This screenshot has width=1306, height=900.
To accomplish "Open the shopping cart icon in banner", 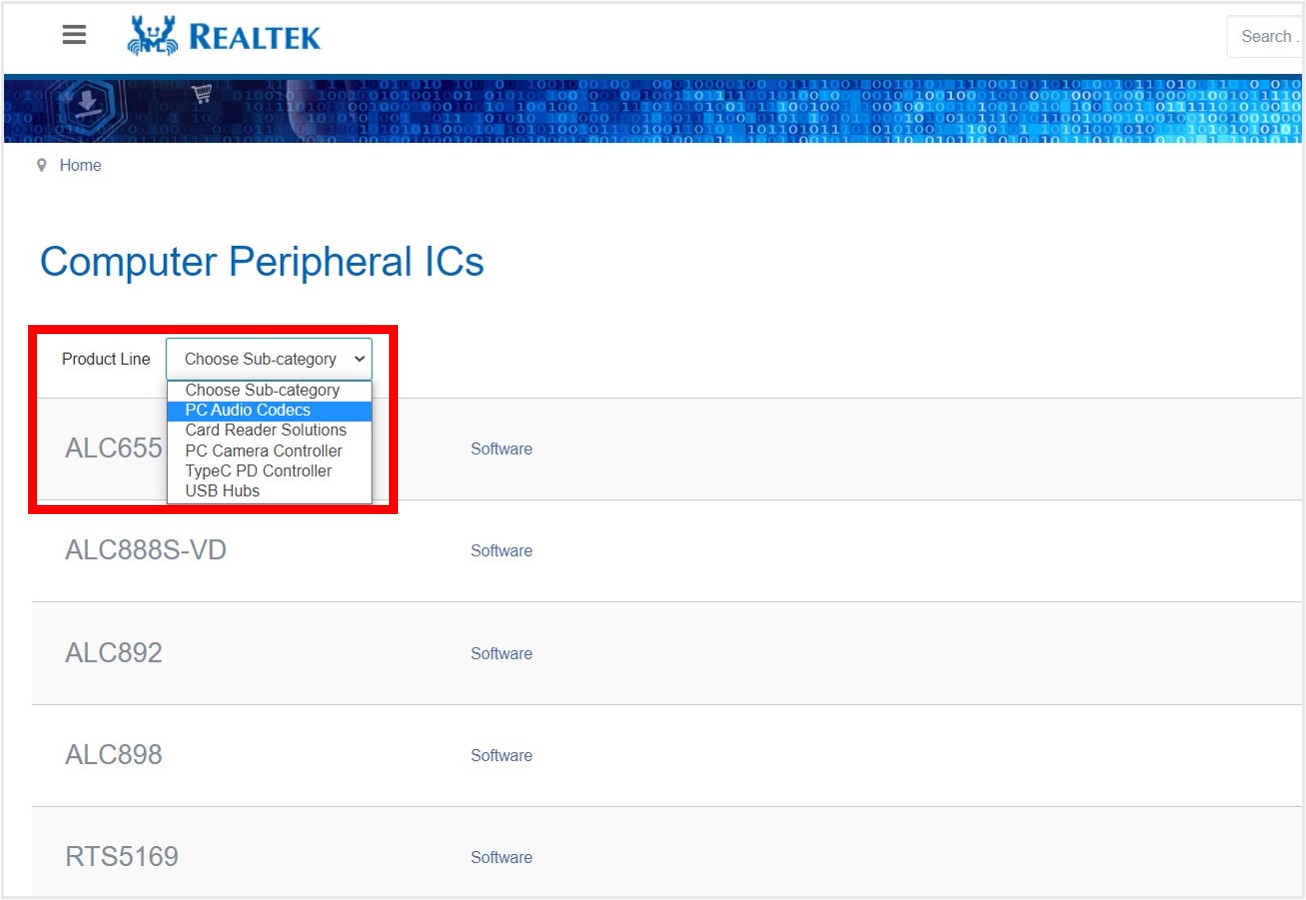I will coord(202,94).
